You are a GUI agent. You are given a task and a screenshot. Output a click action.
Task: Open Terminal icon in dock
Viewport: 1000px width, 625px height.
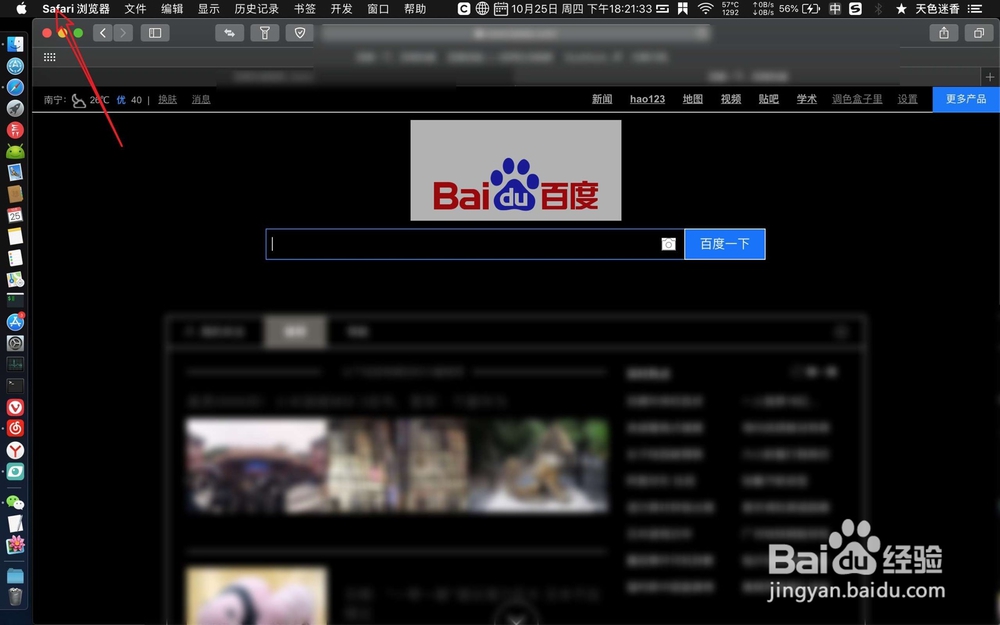[15, 386]
